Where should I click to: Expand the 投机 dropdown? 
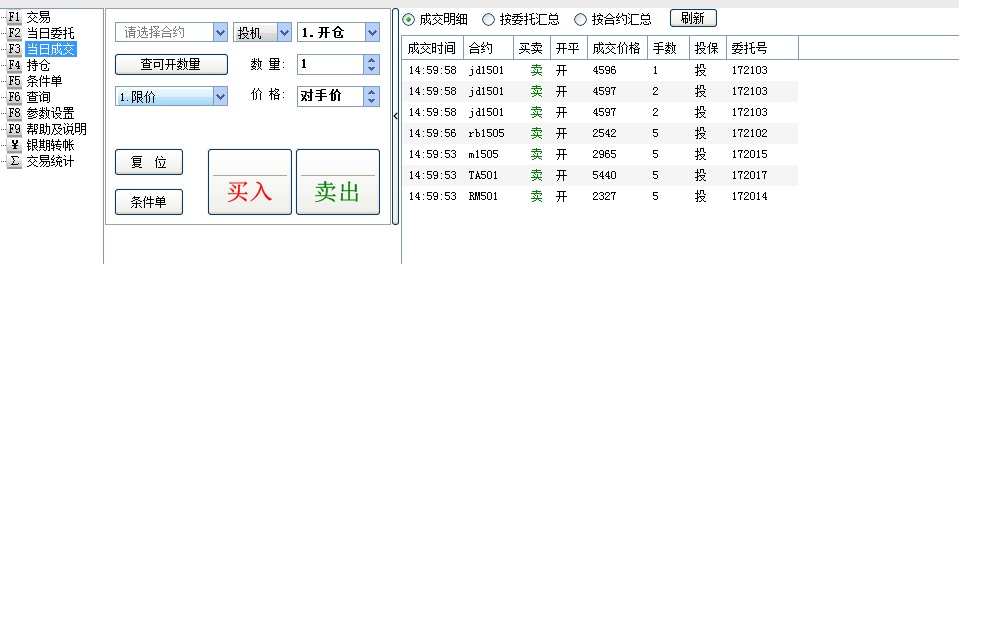(283, 33)
